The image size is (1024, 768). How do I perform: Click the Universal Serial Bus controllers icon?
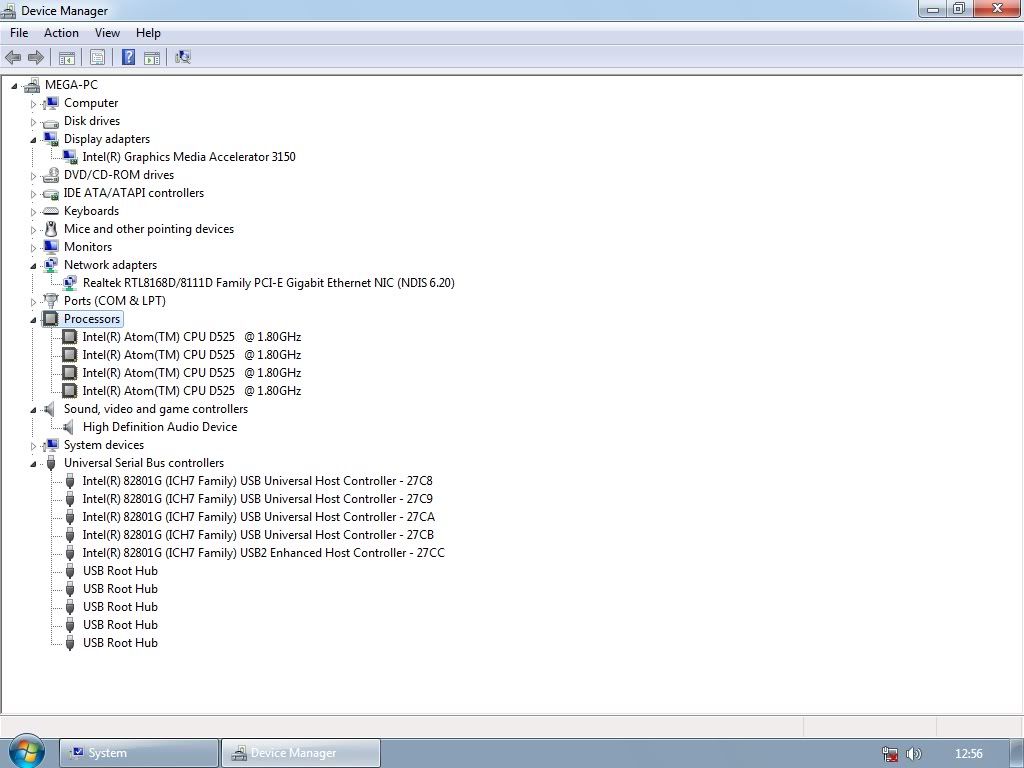point(50,463)
